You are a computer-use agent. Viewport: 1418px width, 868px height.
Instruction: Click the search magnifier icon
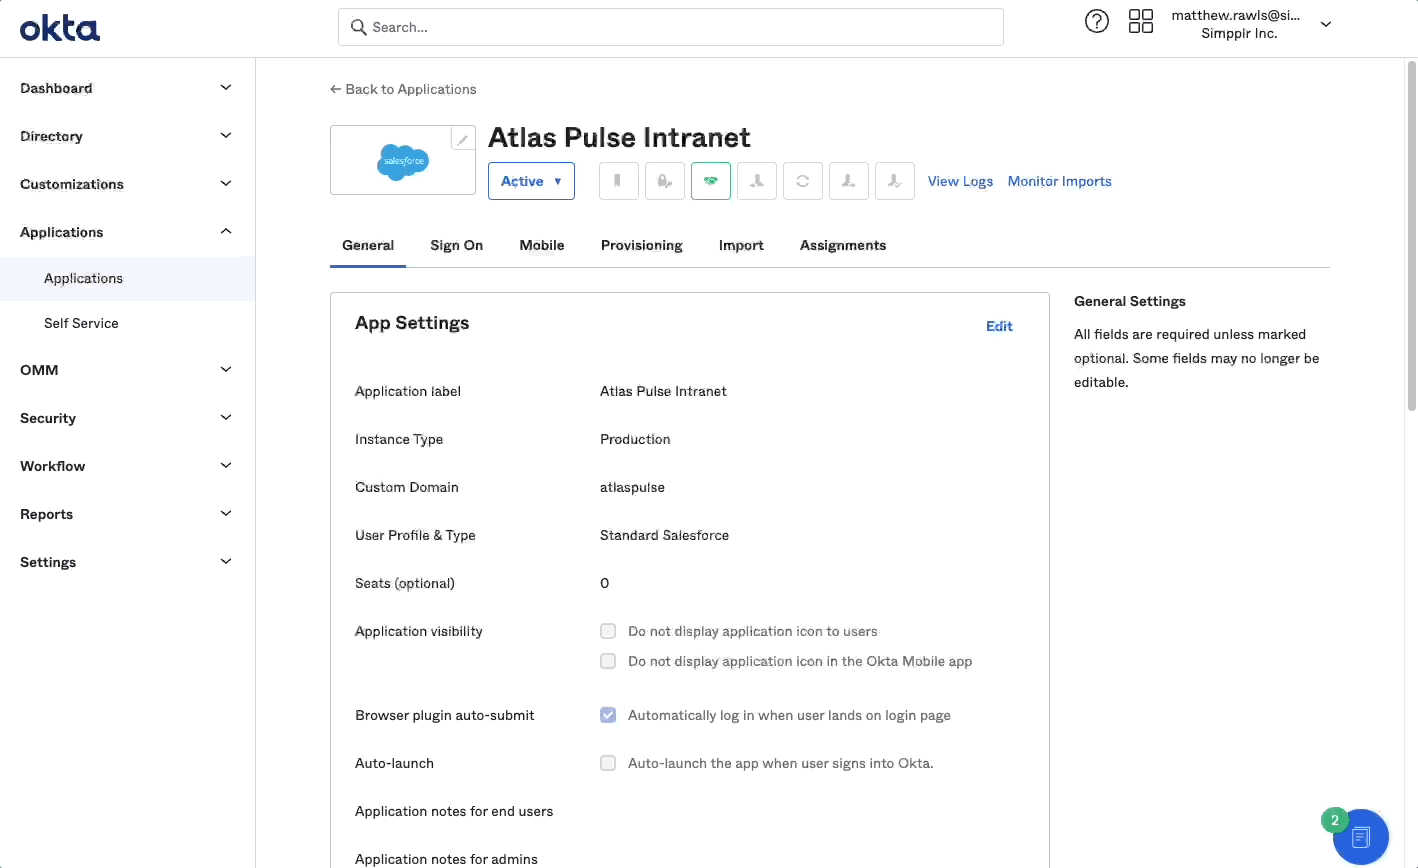pos(359,27)
